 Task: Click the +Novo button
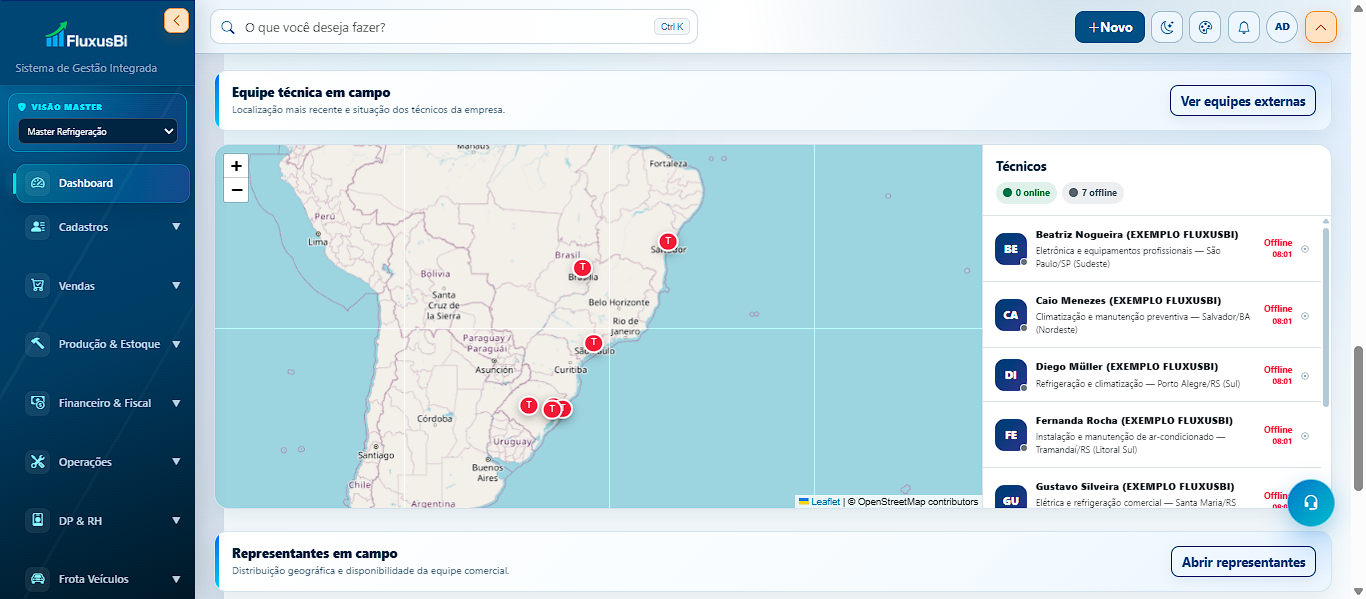[1110, 27]
